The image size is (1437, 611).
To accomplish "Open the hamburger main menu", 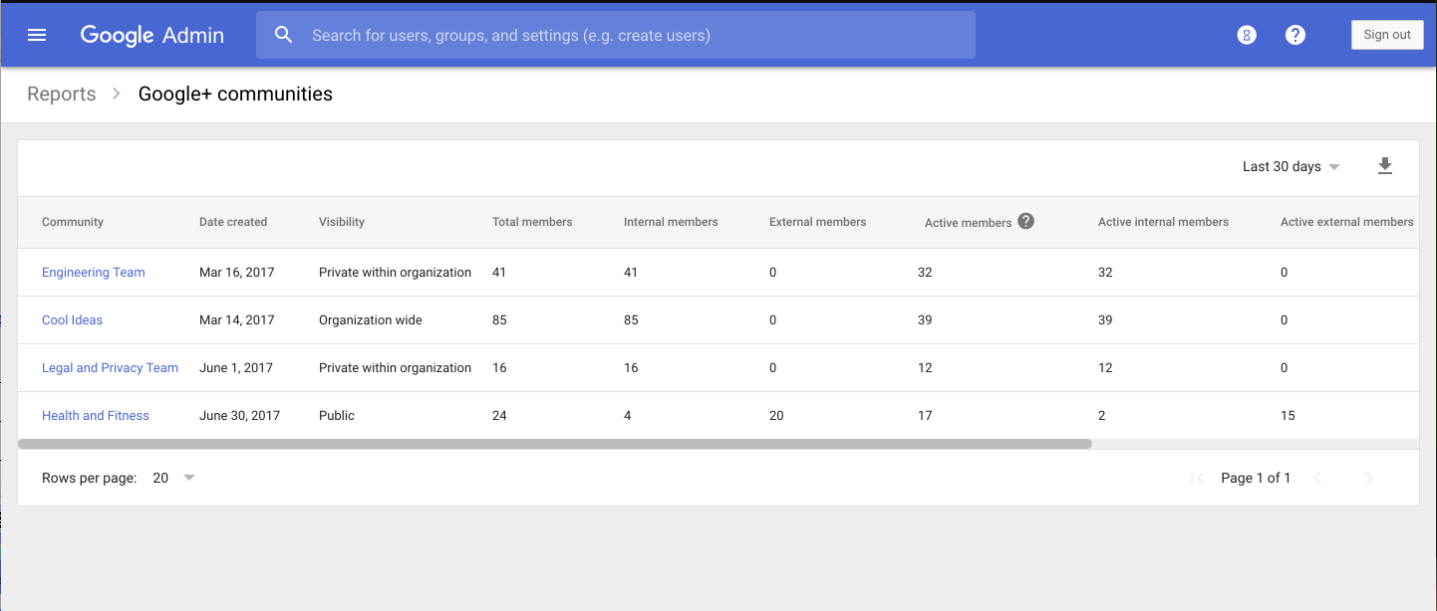I will 37,35.
